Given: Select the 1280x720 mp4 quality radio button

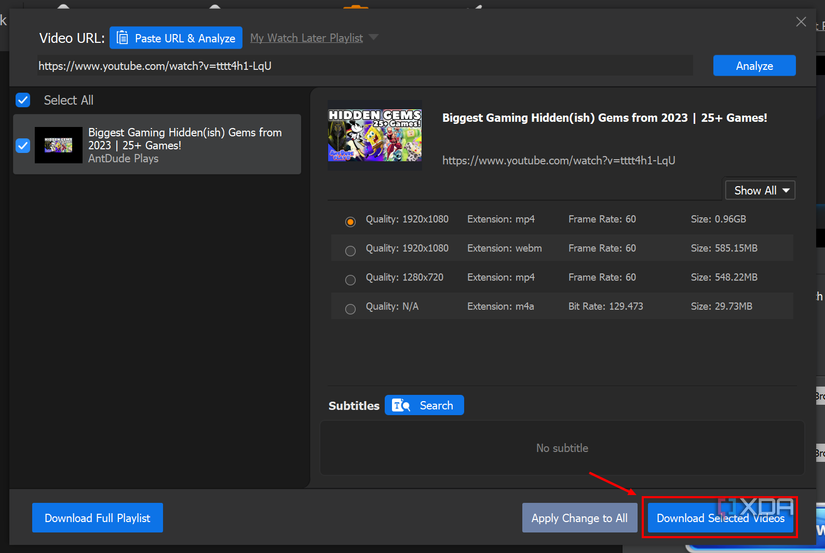Looking at the screenshot, I should tap(350, 280).
